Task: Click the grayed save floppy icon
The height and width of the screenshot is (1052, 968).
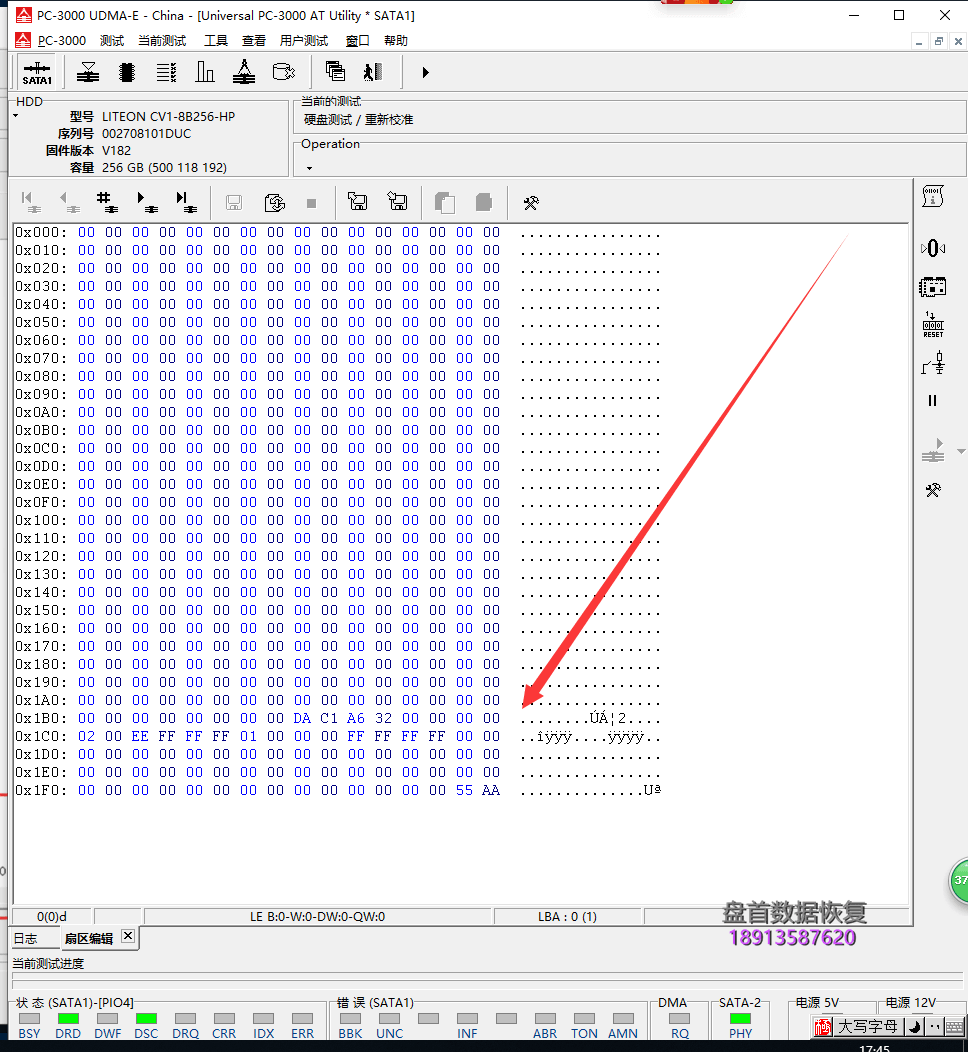Action: (x=233, y=203)
